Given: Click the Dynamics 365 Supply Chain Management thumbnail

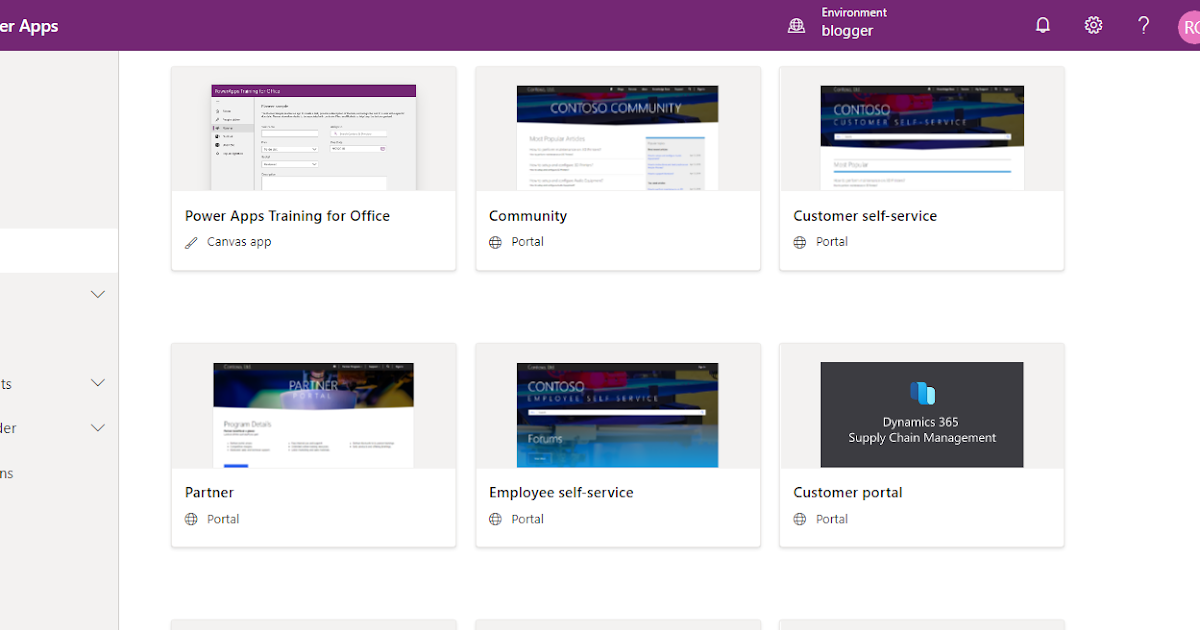Looking at the screenshot, I should (921, 414).
